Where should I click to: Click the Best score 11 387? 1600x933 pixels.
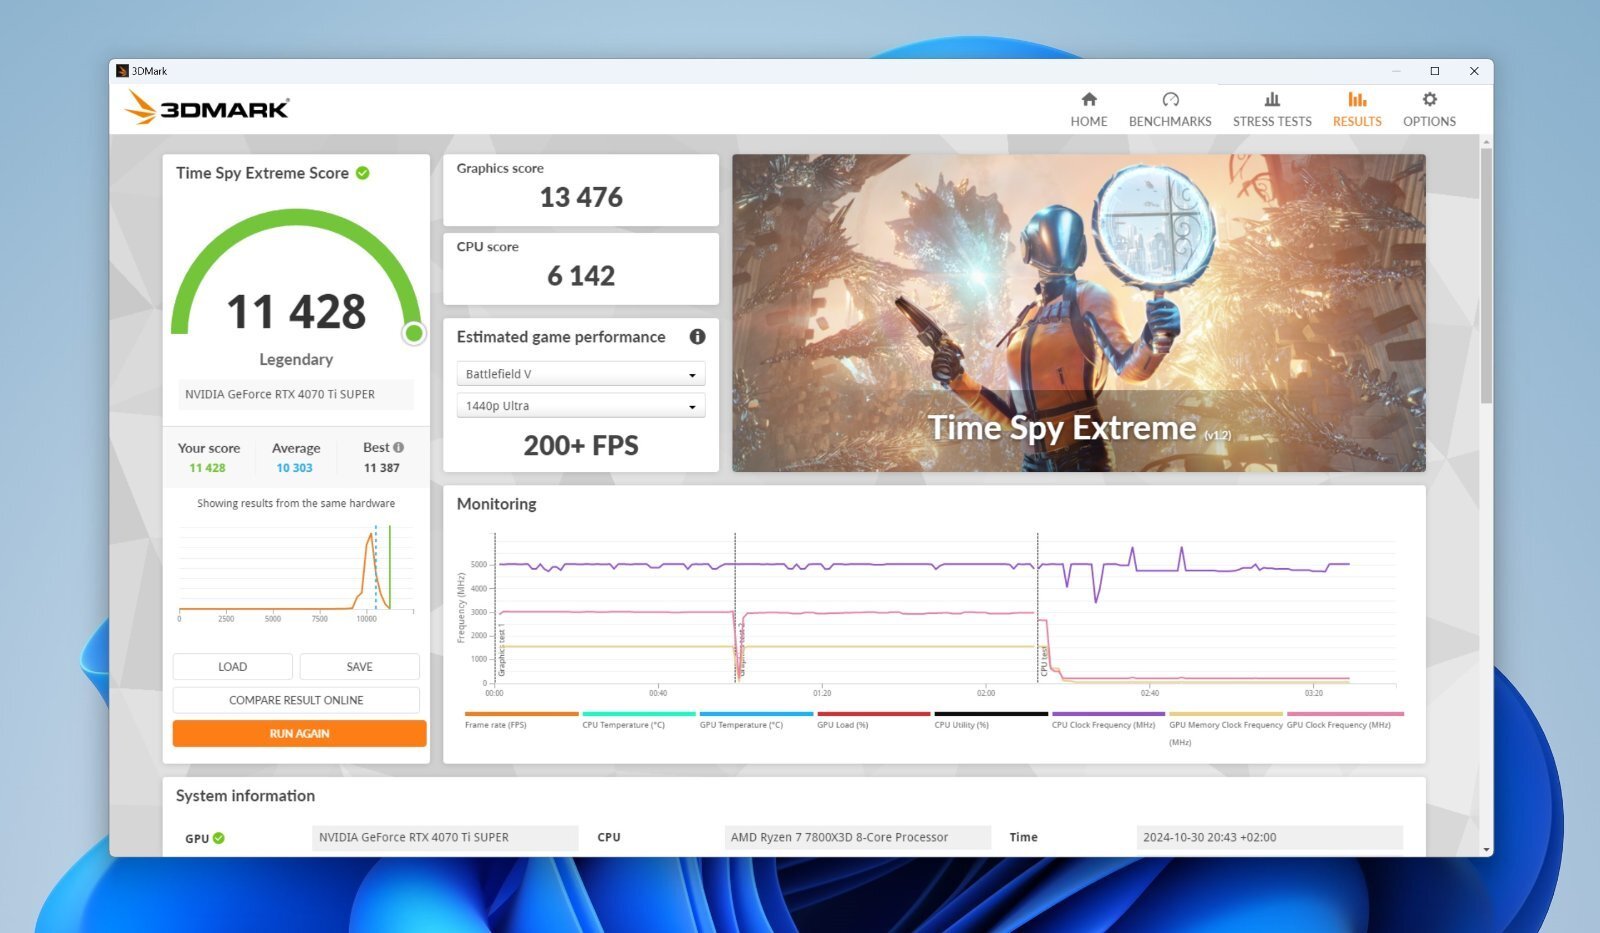[x=381, y=468]
